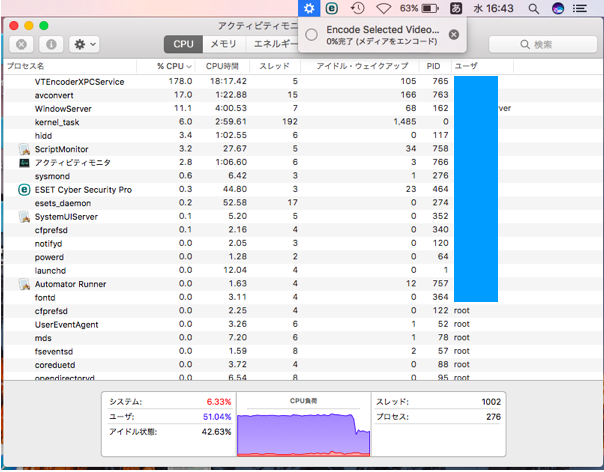Click the Automator gear icon in menu bar
This screenshot has height=472, width=604.
pyautogui.click(x=309, y=8)
